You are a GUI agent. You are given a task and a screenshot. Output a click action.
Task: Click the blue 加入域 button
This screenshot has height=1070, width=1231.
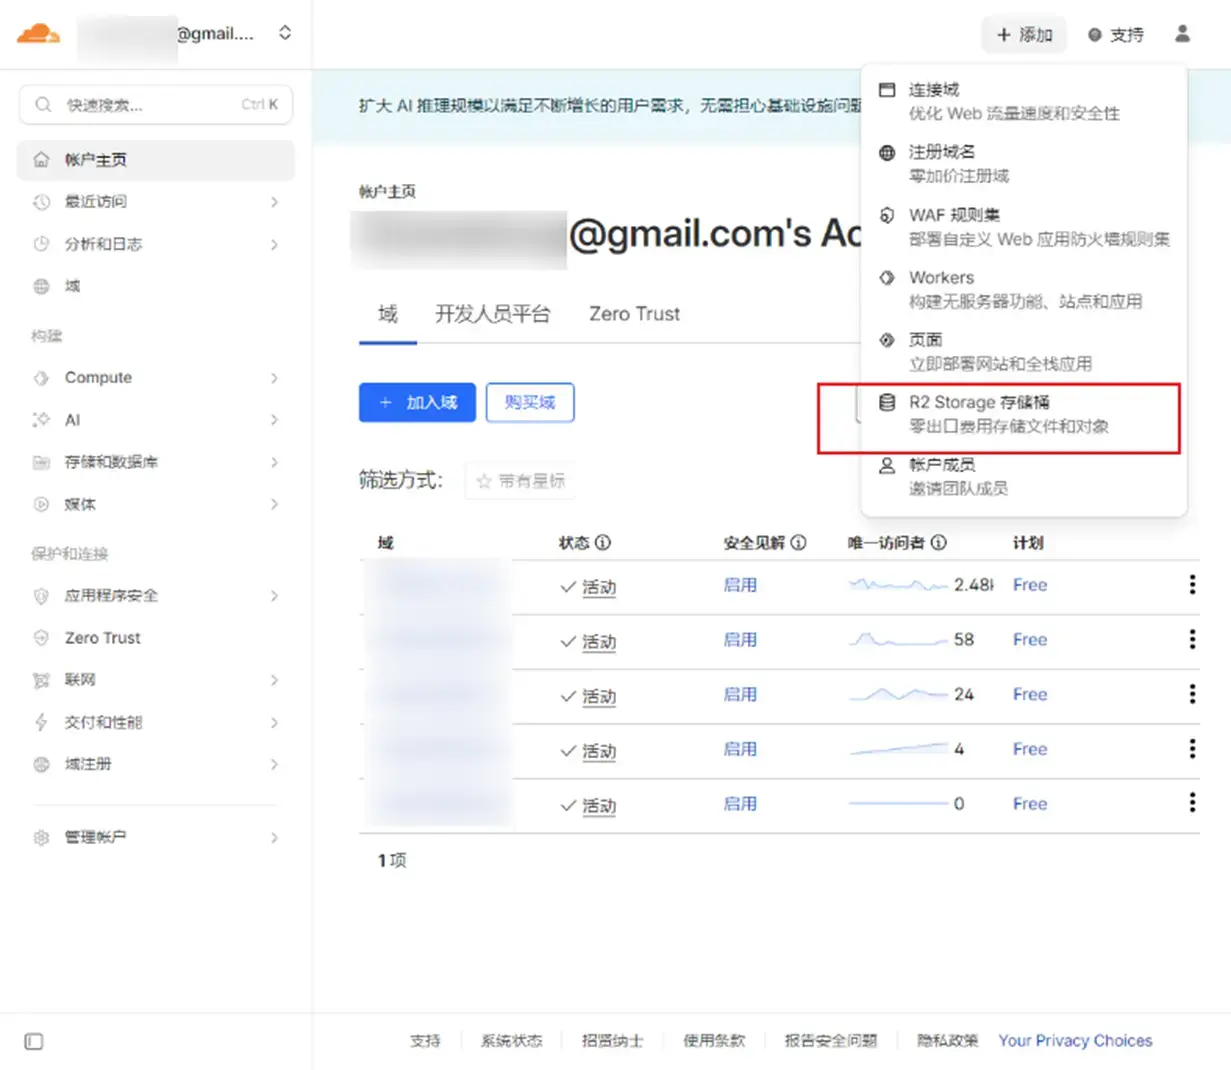tap(417, 402)
